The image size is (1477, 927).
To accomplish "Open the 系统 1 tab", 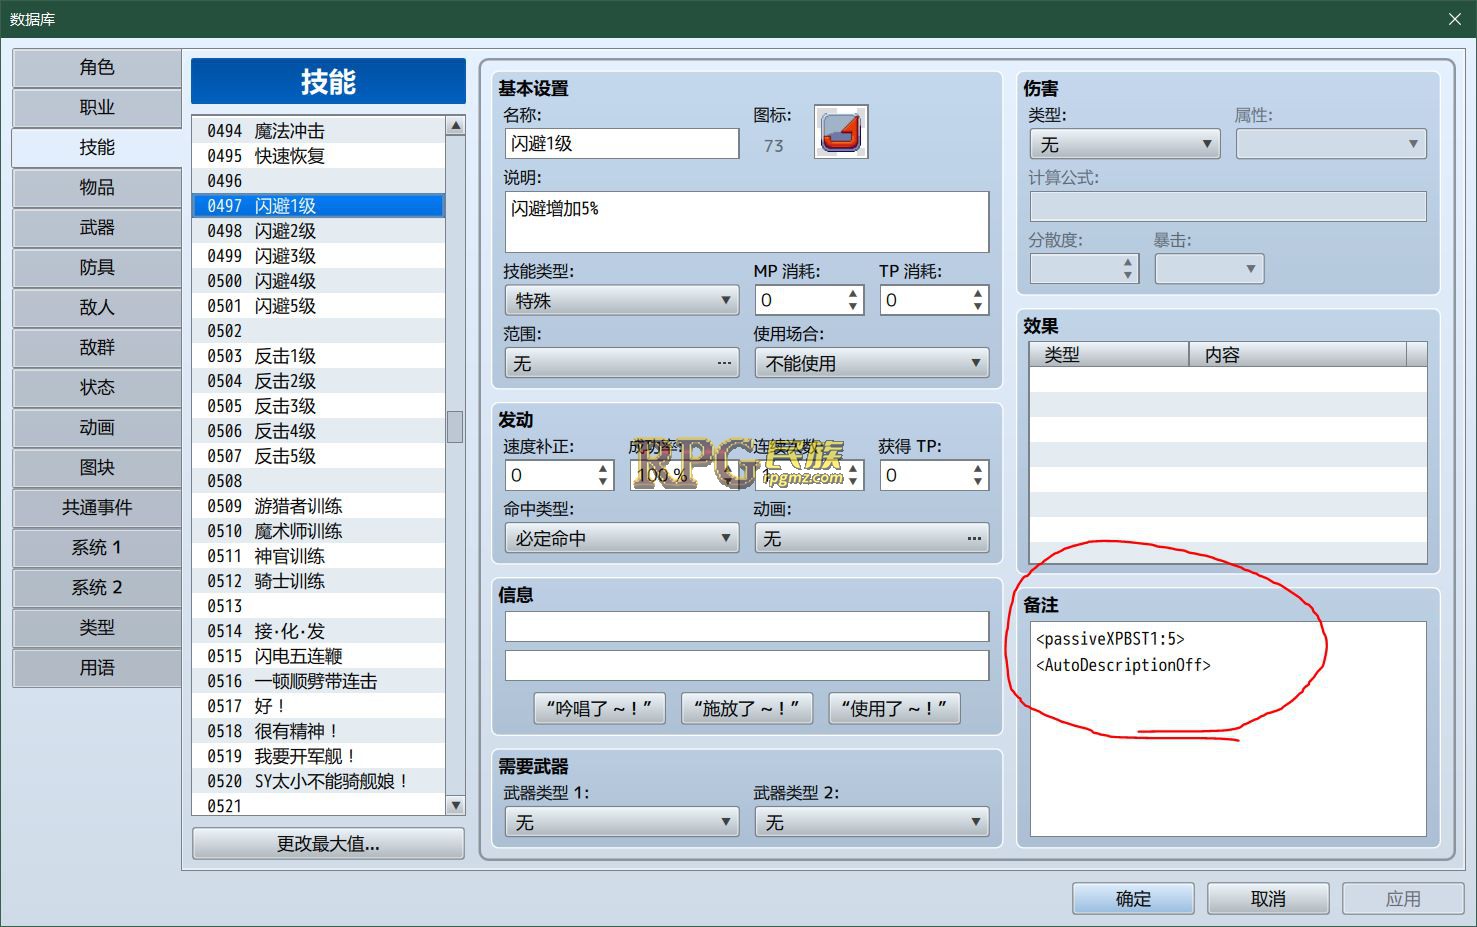I will click(x=97, y=547).
